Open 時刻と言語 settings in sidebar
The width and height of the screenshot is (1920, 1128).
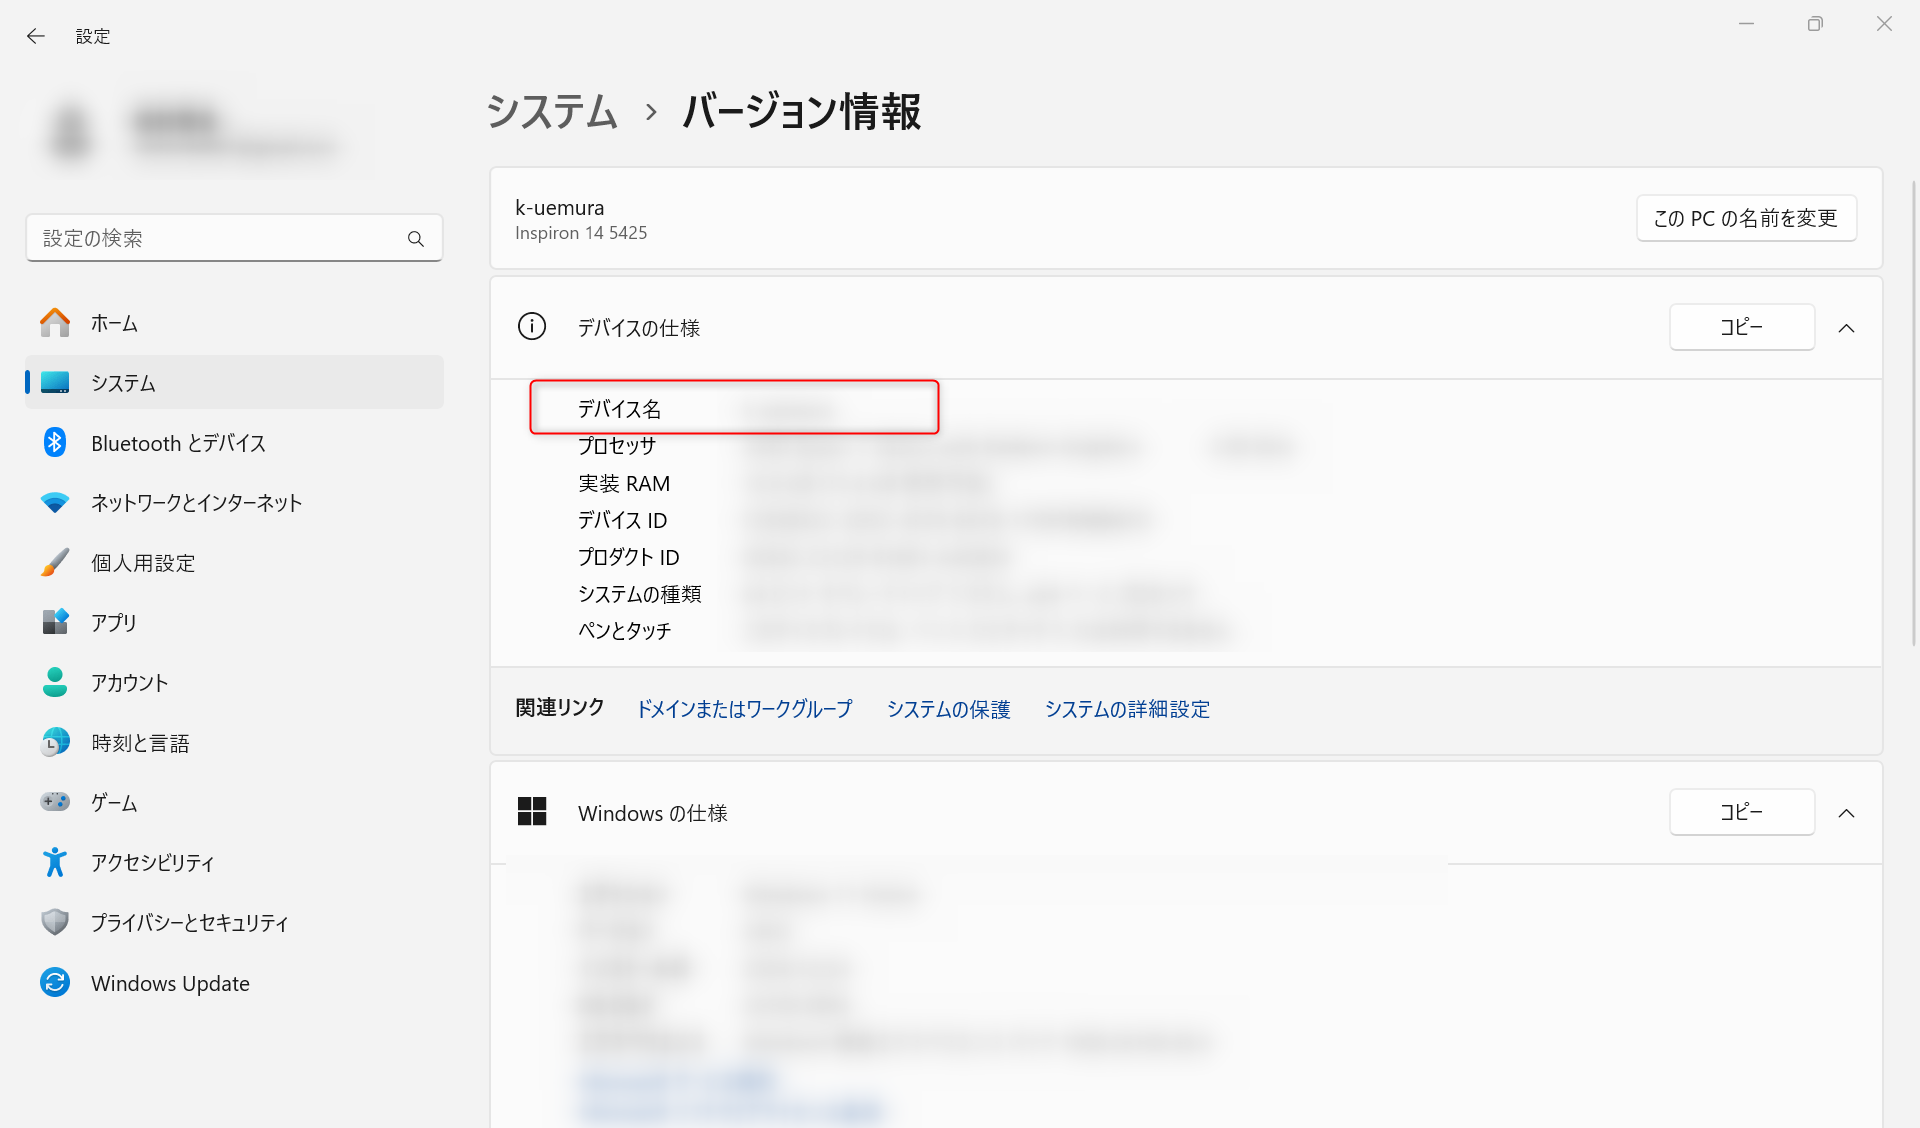tap(140, 743)
